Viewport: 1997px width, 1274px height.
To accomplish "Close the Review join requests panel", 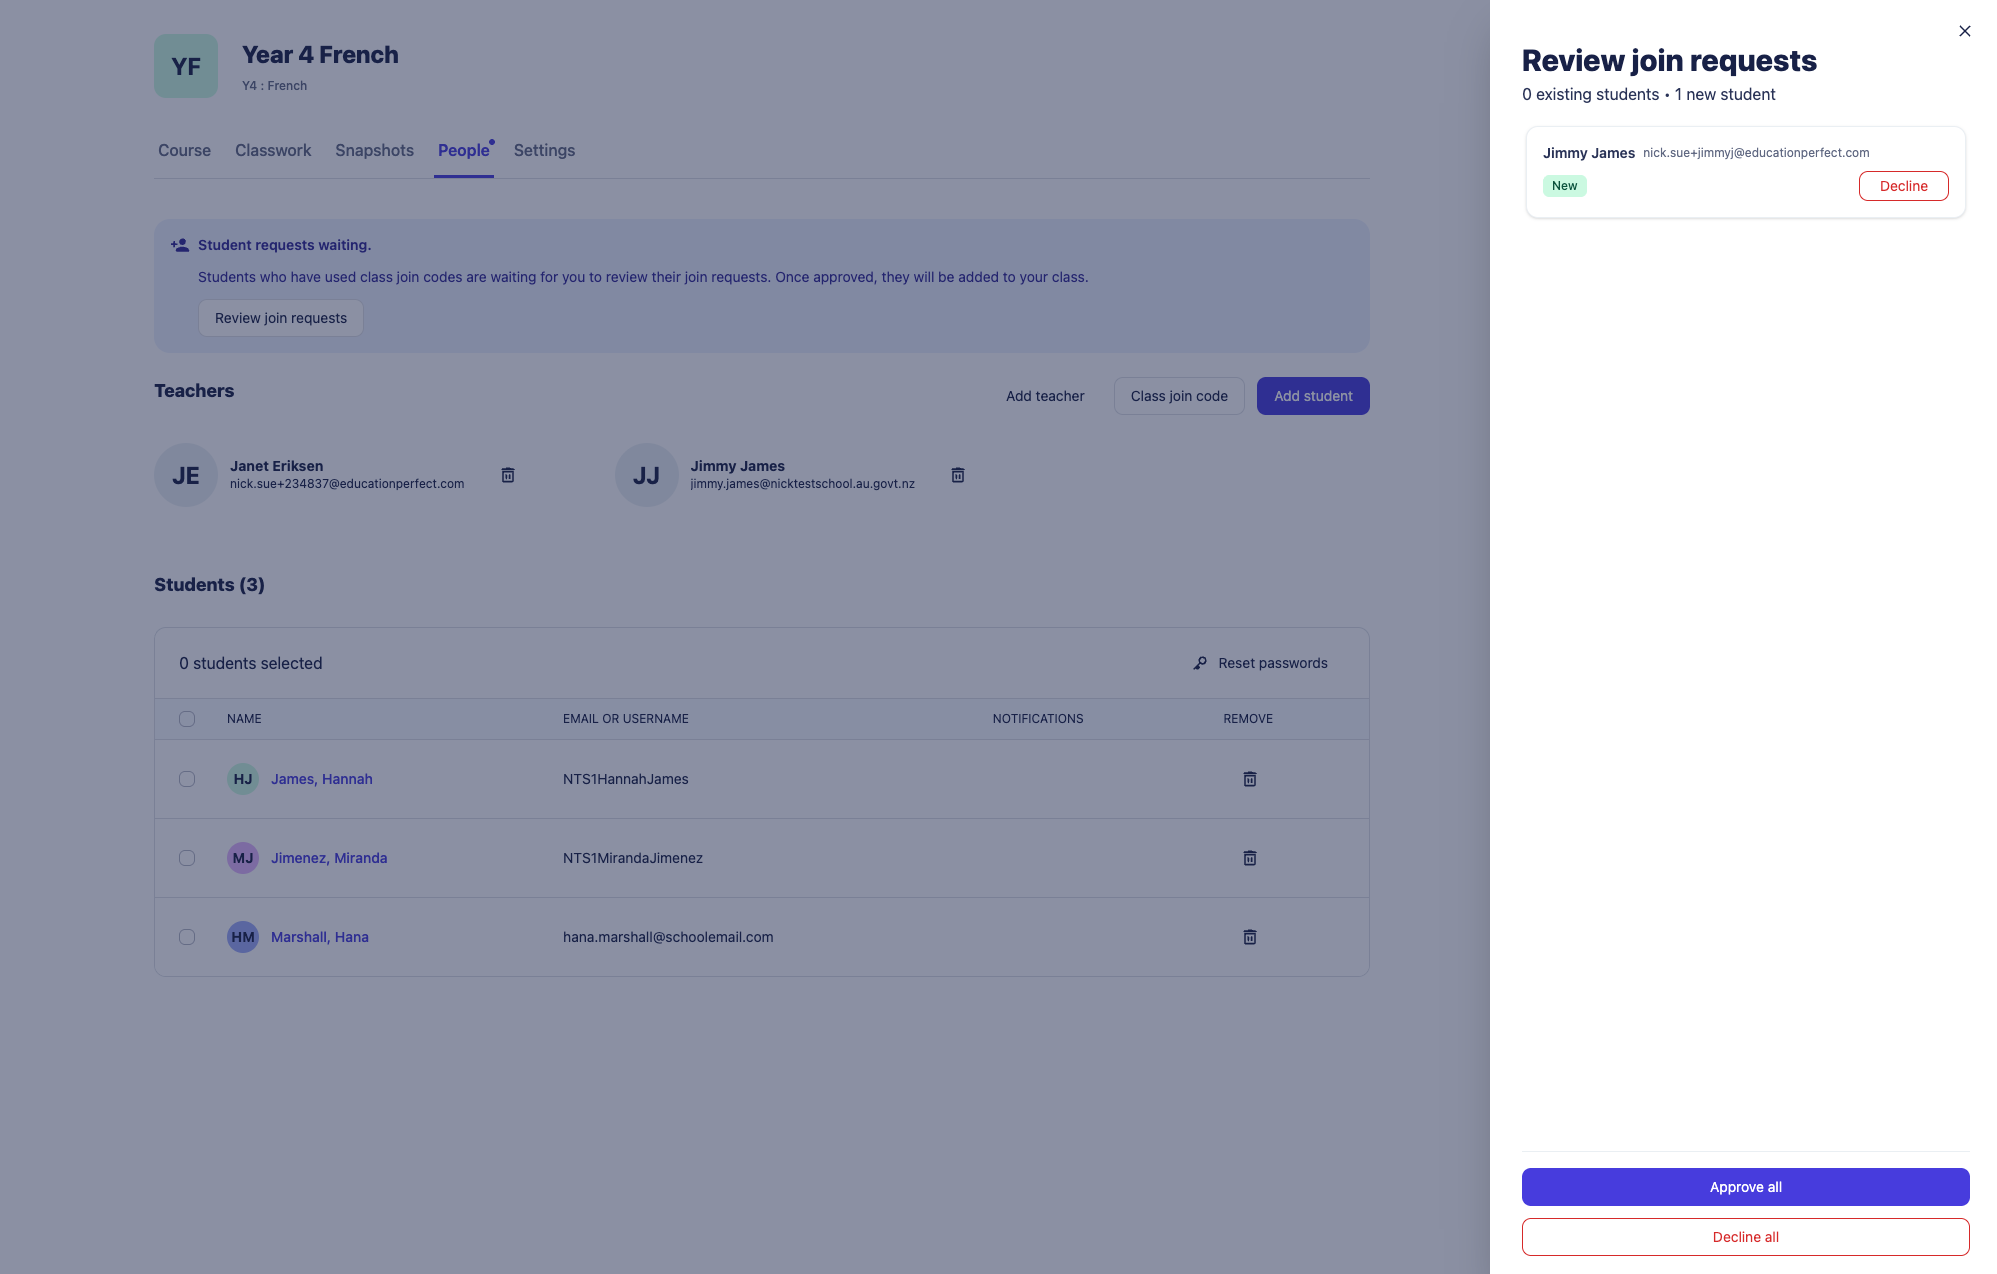I will [1964, 31].
